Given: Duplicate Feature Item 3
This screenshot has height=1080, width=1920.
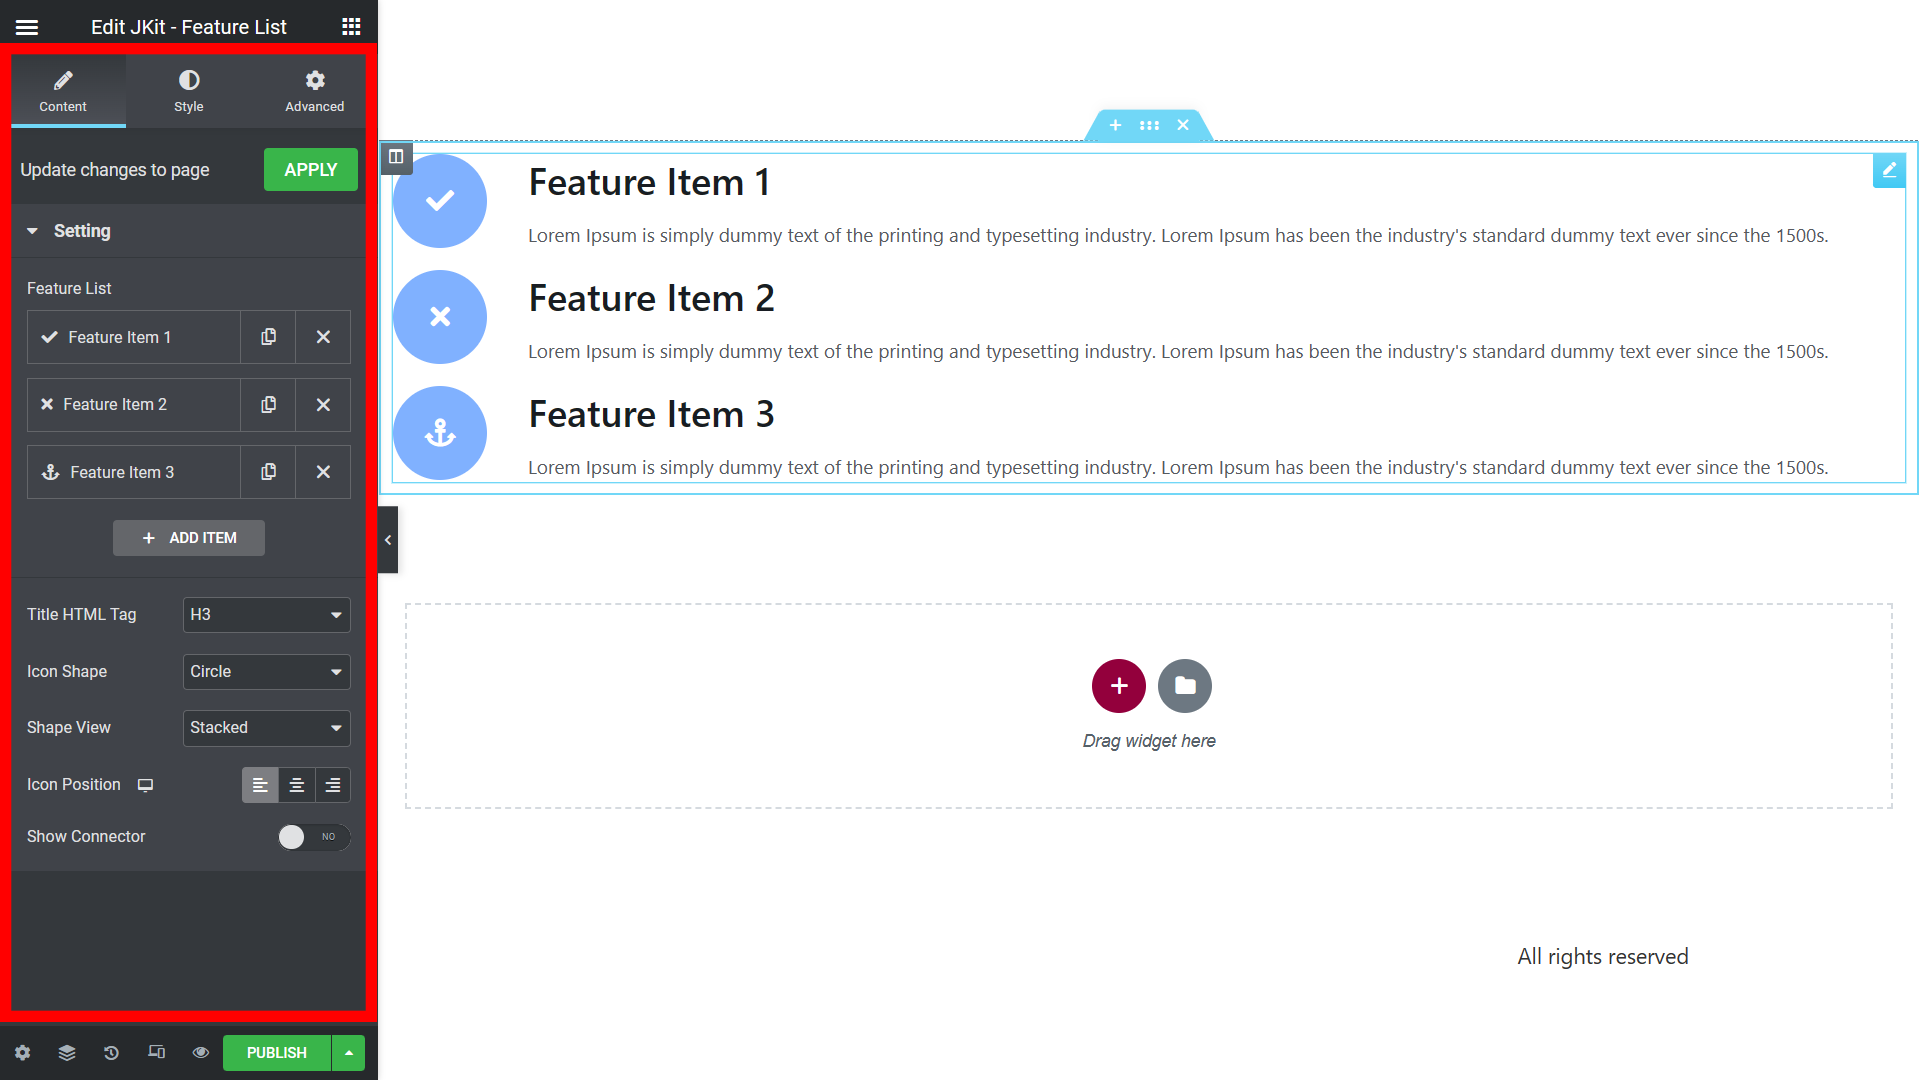Looking at the screenshot, I should click(x=268, y=472).
